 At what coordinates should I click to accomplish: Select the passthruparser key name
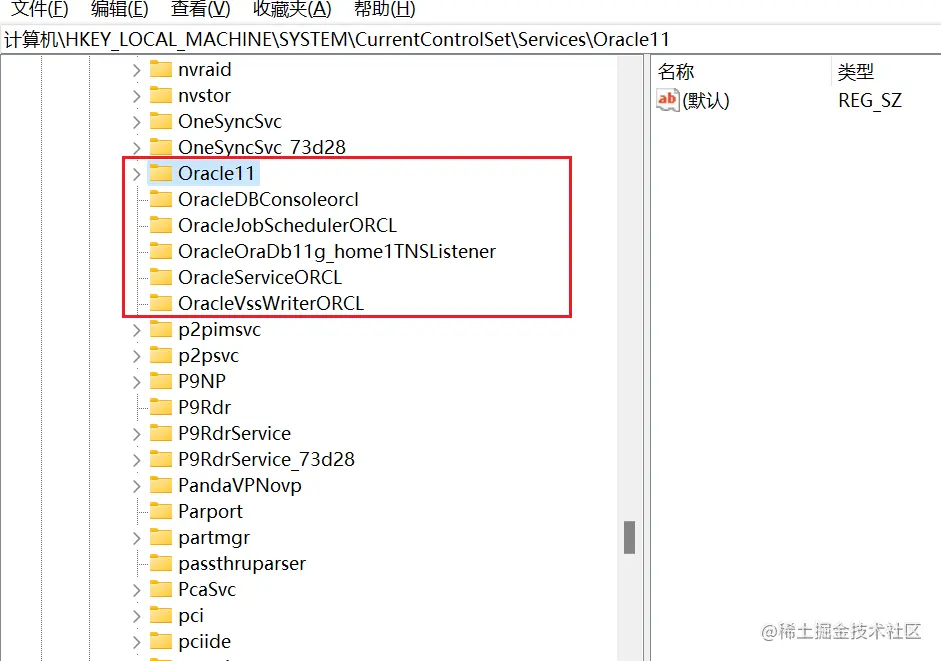coord(242,563)
